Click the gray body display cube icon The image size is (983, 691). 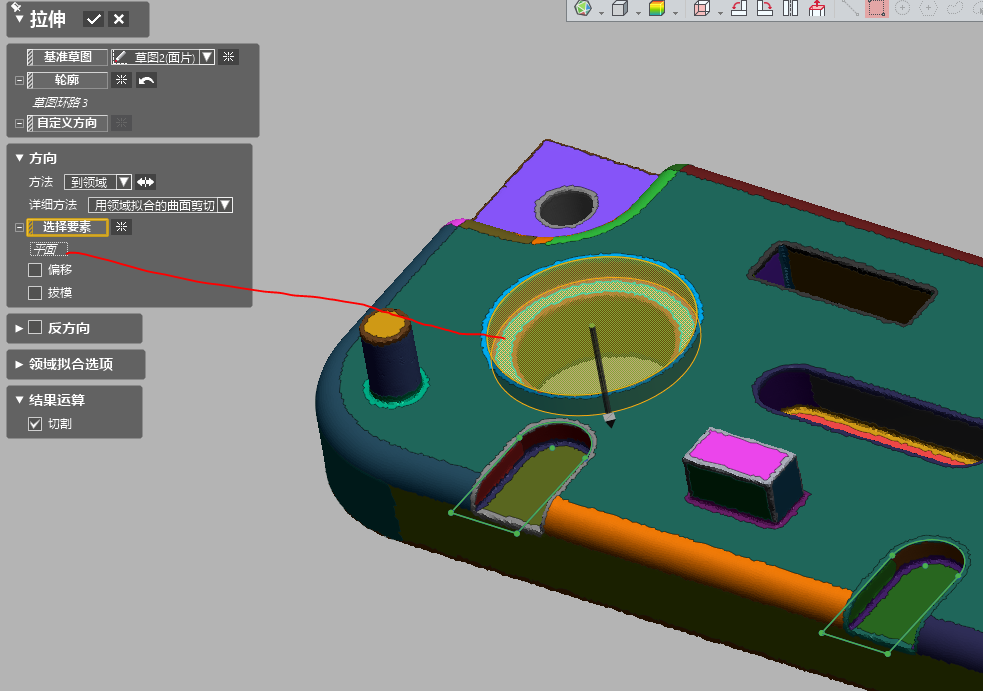[x=620, y=8]
